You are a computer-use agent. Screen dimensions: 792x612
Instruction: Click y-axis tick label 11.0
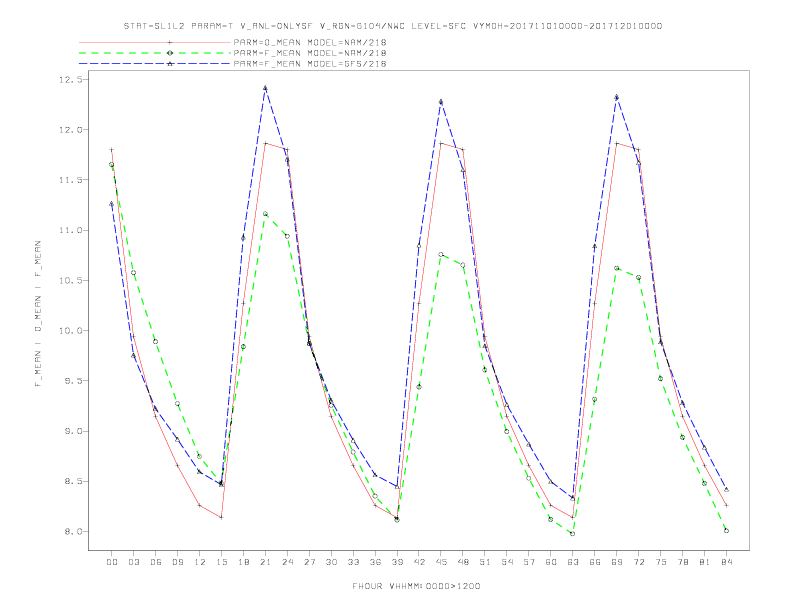[70, 230]
